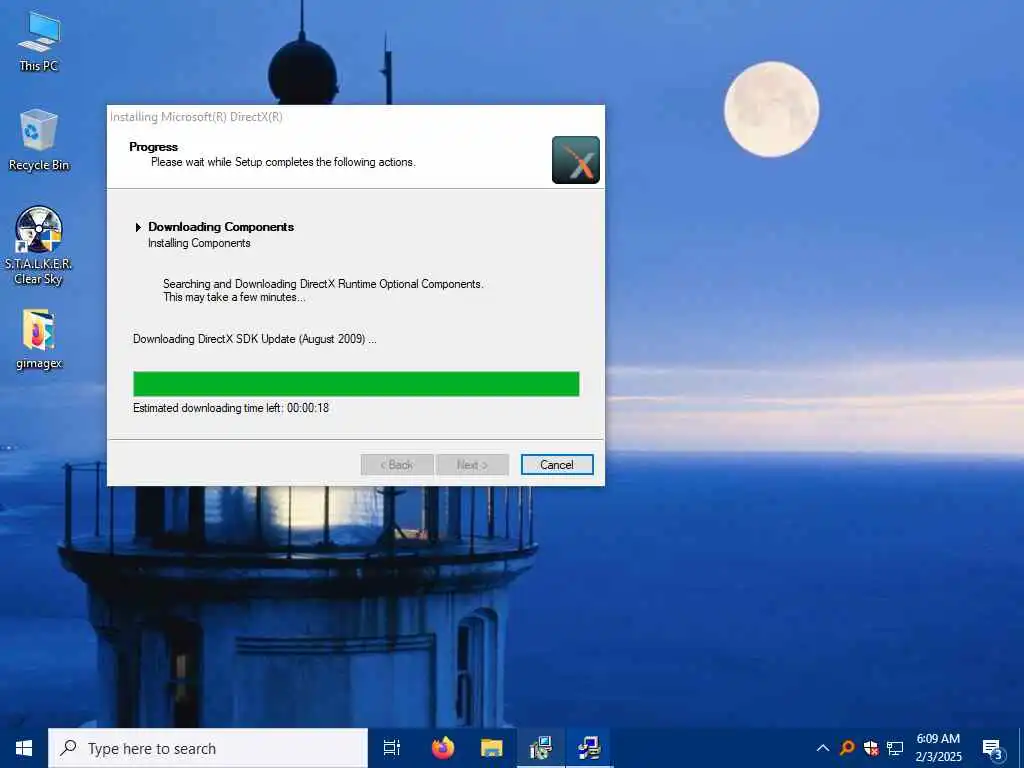Click the greyed-out Next button
Viewport: 1024px width, 768px height.
(x=472, y=464)
